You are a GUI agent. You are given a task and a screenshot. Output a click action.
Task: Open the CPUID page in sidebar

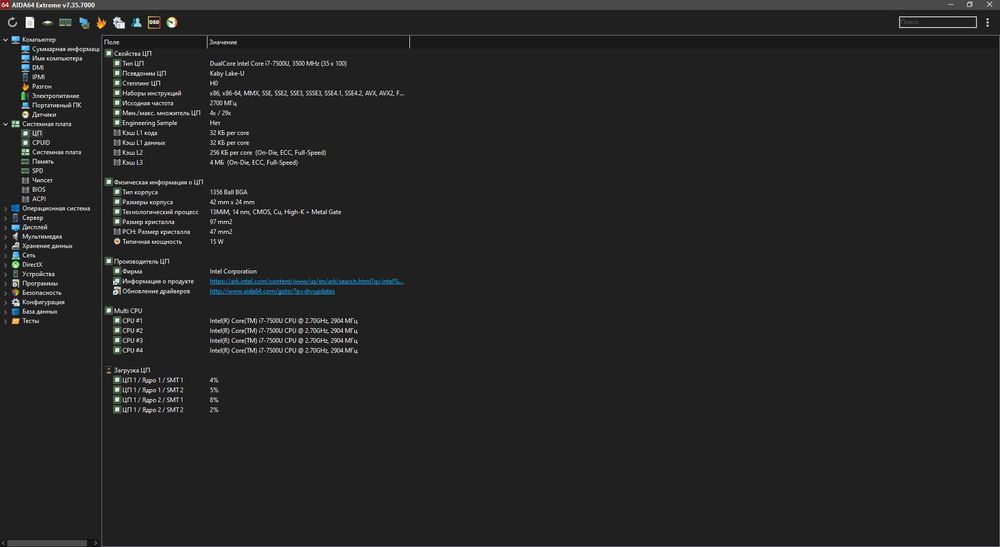pos(40,143)
